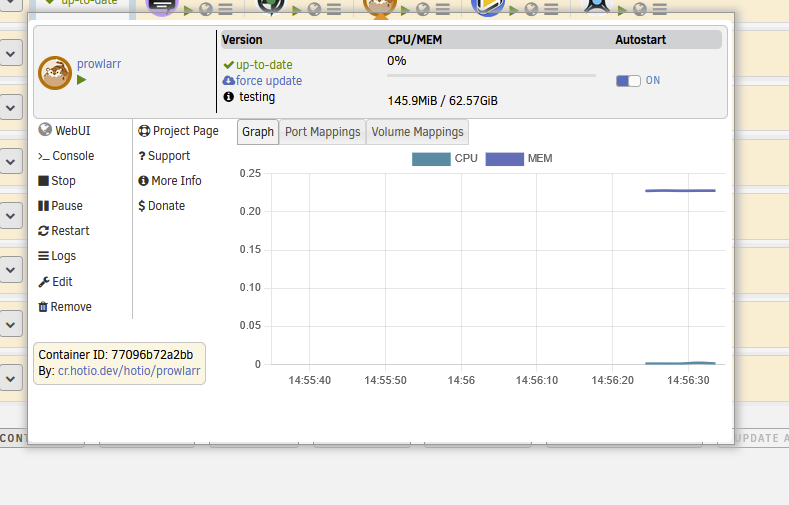Screen dimensions: 789x505
Task: Click the ON label next to Autostart
Action: (x=653, y=80)
